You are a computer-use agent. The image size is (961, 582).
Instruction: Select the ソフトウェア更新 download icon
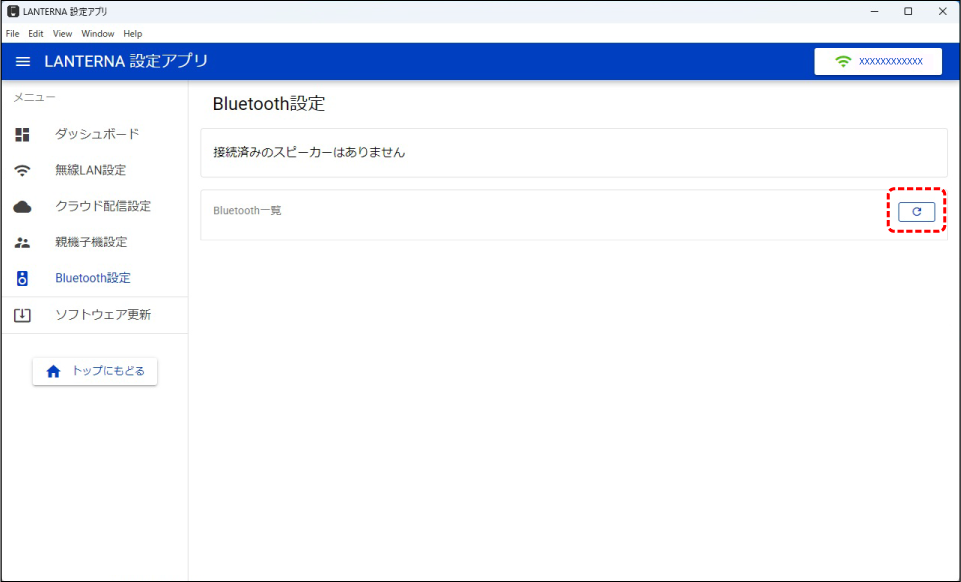(x=23, y=315)
